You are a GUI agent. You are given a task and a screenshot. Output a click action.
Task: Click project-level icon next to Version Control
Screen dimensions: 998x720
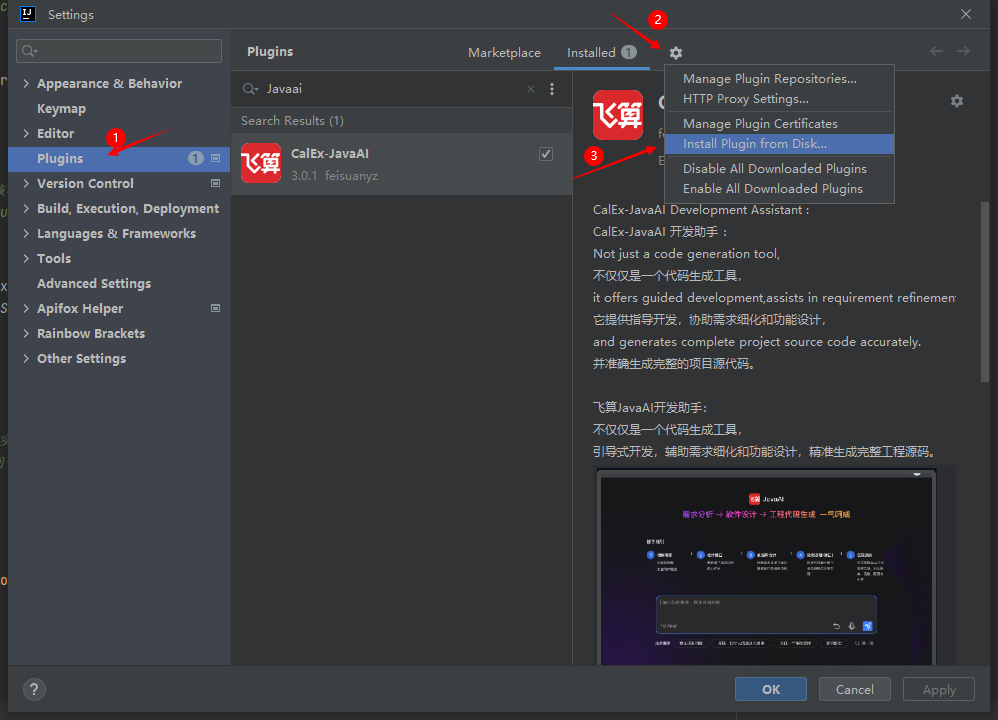coord(216,183)
